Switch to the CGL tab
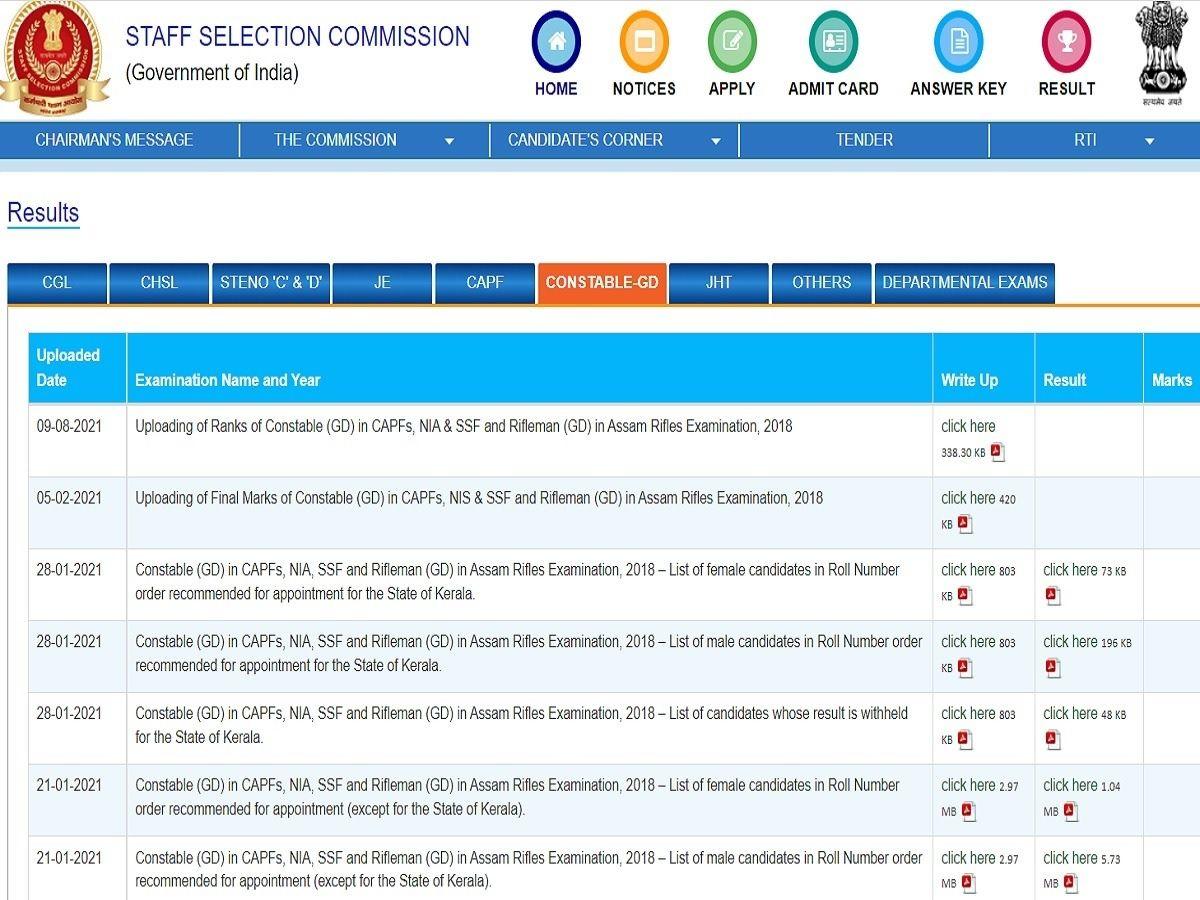Screen dimensions: 1200x900 (x=57, y=283)
